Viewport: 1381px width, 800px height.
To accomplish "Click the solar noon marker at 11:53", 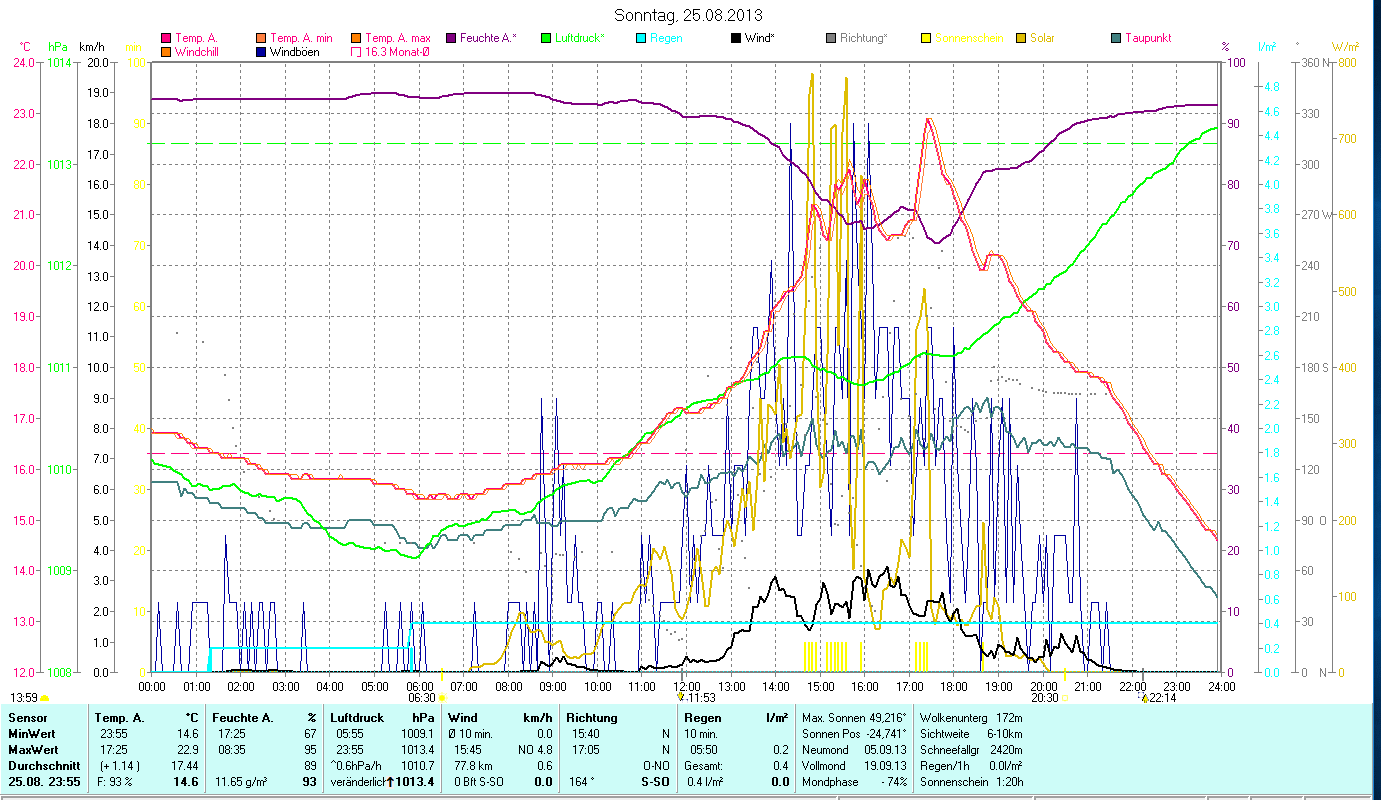I will coord(680,697).
